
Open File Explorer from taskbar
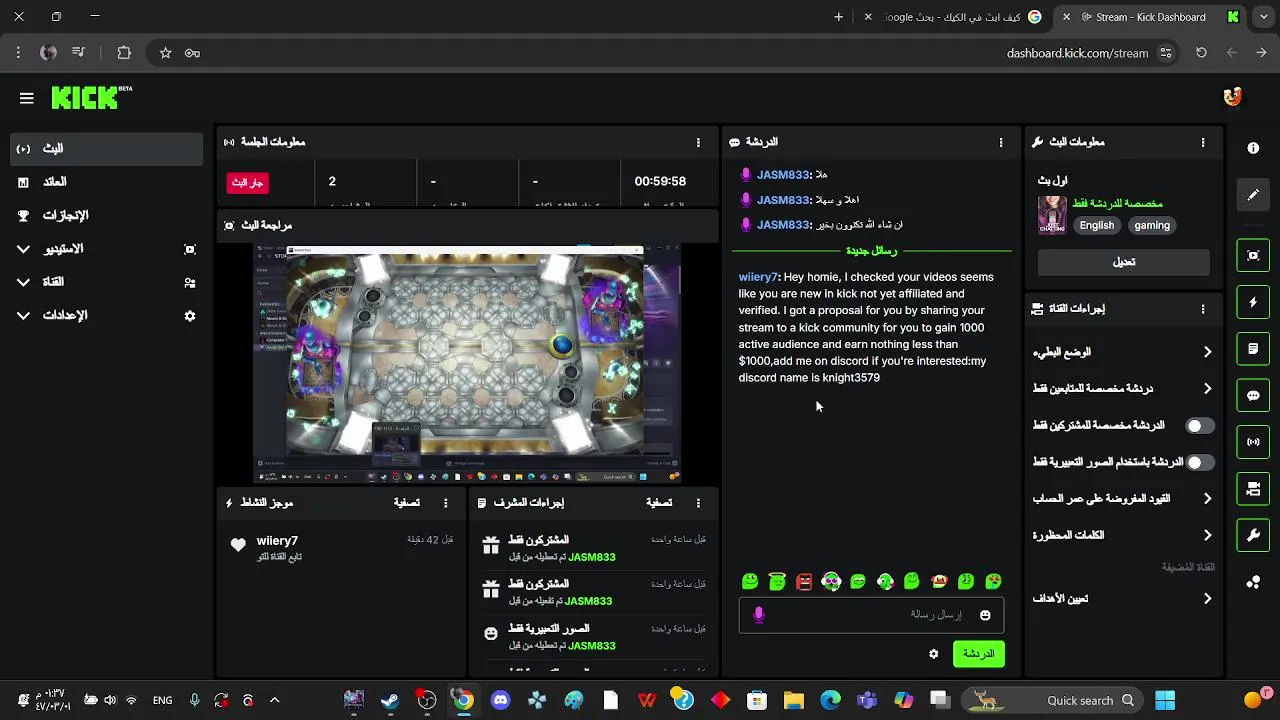point(794,700)
